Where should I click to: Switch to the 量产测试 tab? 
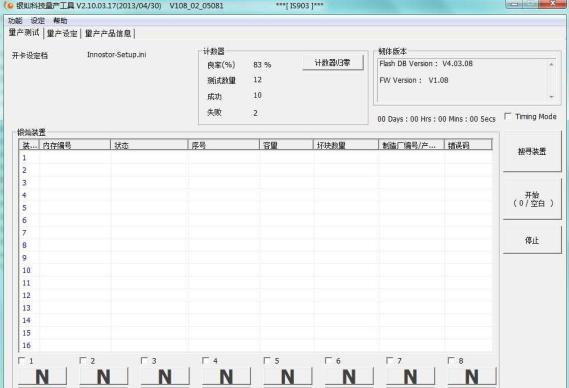coord(24,33)
